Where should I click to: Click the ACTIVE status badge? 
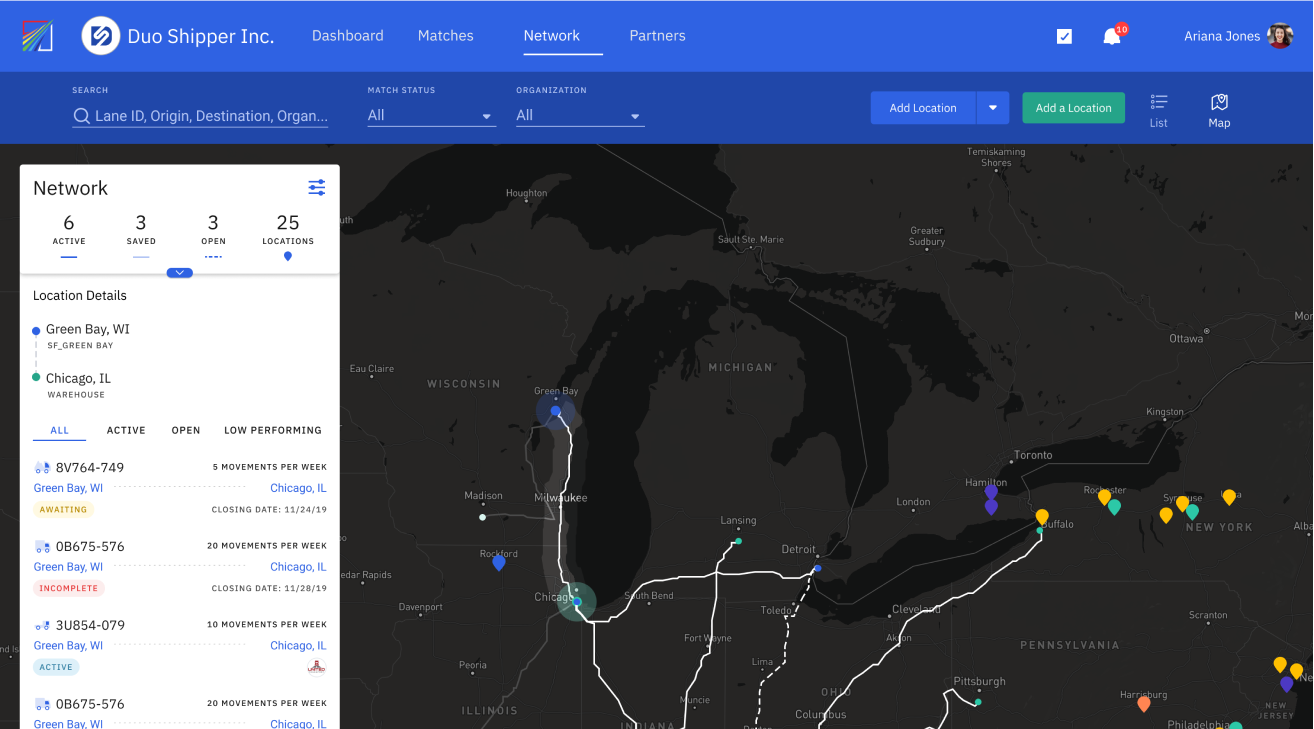click(x=56, y=667)
